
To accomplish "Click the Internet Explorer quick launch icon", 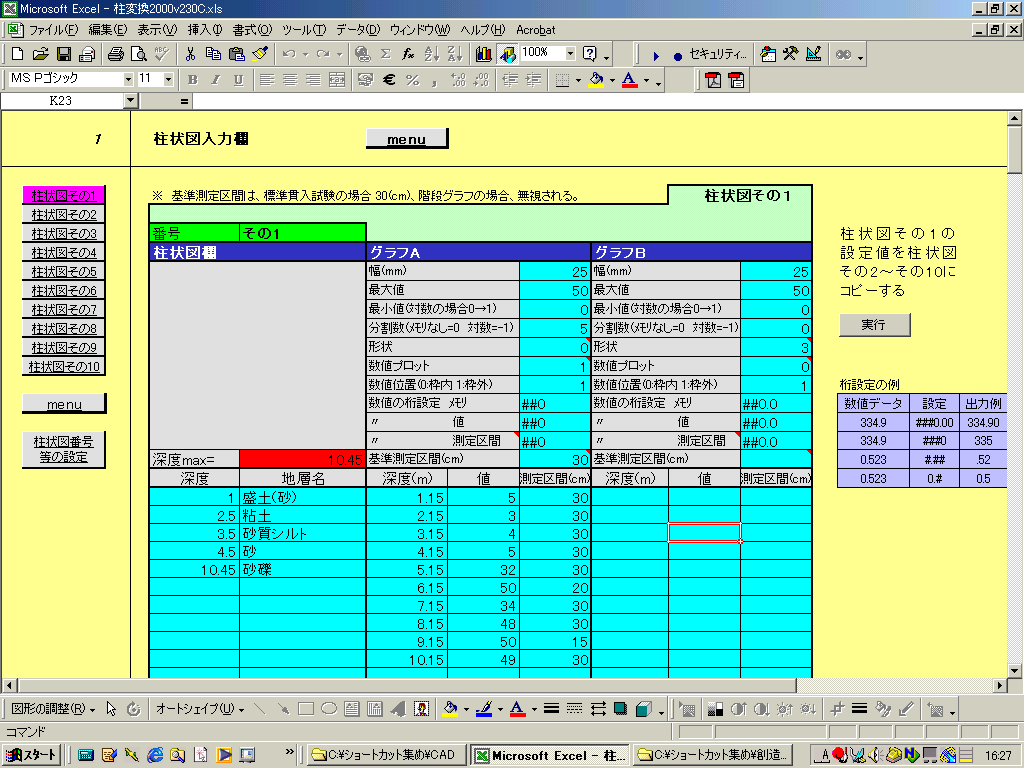I will tap(155, 755).
